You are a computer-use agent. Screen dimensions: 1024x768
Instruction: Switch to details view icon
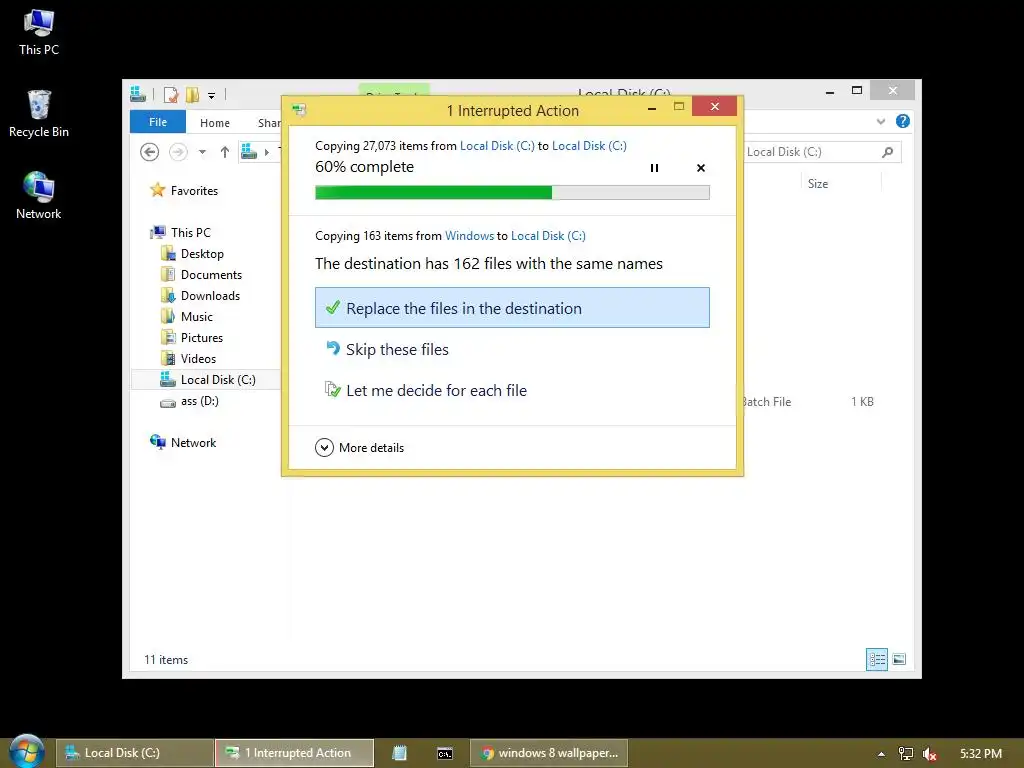[876, 660]
